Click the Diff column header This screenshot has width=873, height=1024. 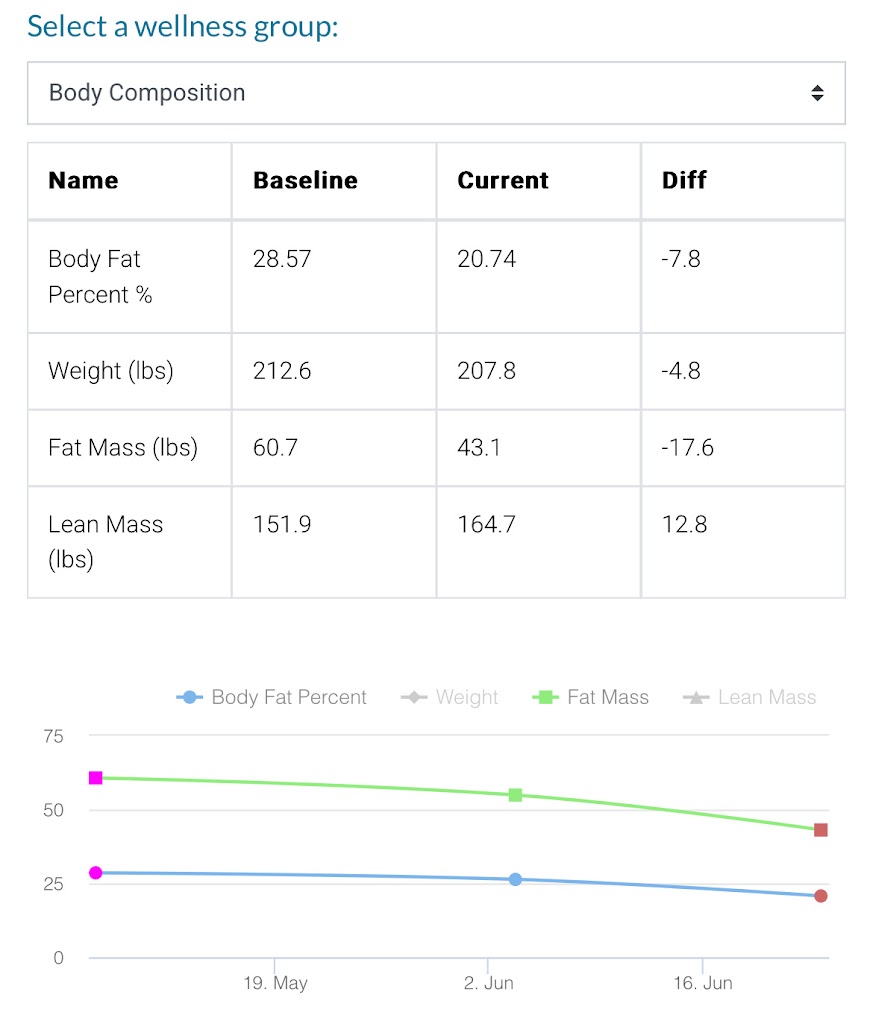(x=684, y=181)
